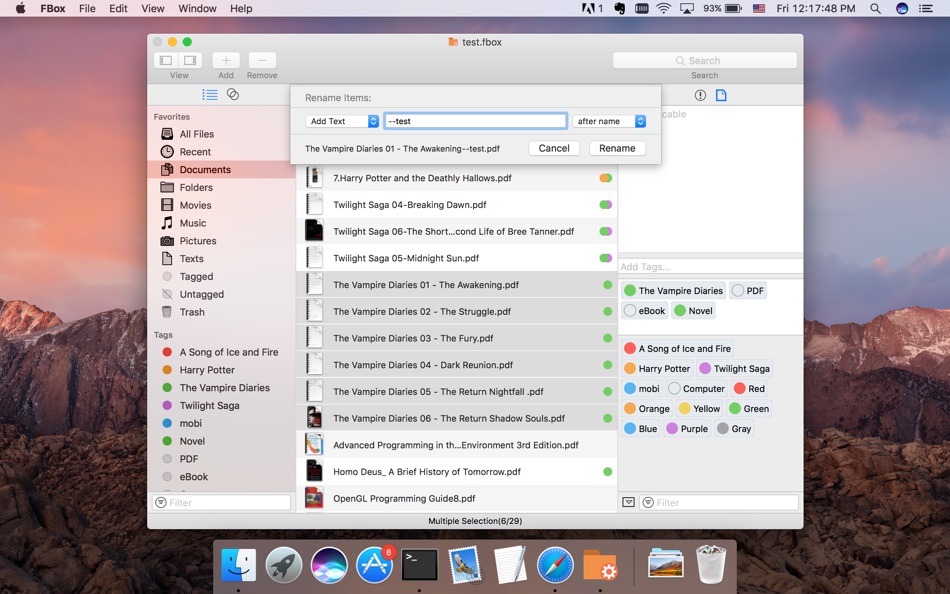Select Homo Deus_ A Brief History of Tomorrow.pdf
Image resolution: width=950 pixels, height=594 pixels.
[x=457, y=472]
